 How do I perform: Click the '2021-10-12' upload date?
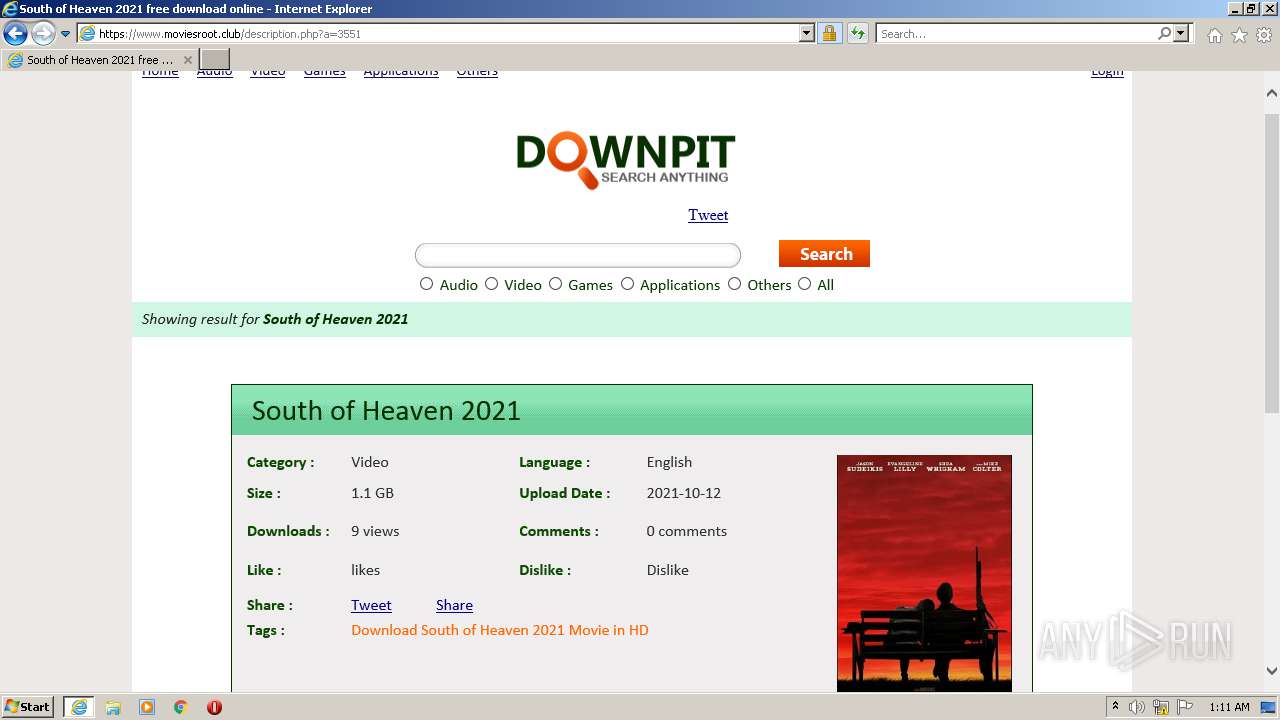point(683,493)
